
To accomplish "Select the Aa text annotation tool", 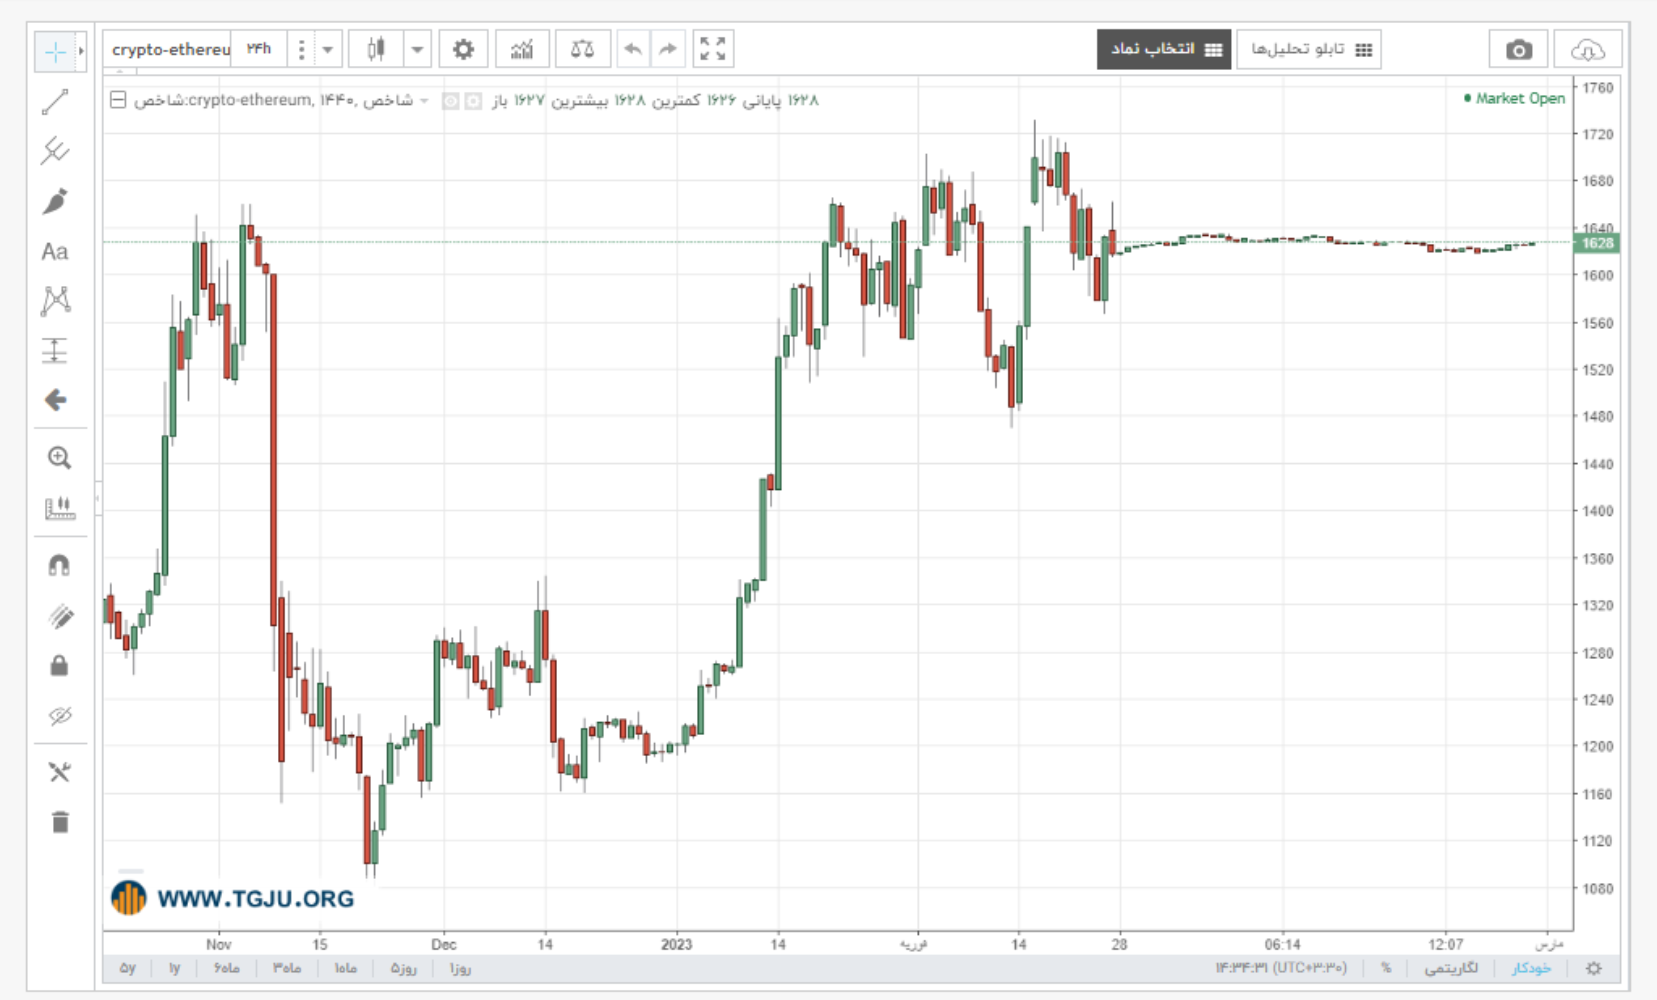I will (55, 251).
